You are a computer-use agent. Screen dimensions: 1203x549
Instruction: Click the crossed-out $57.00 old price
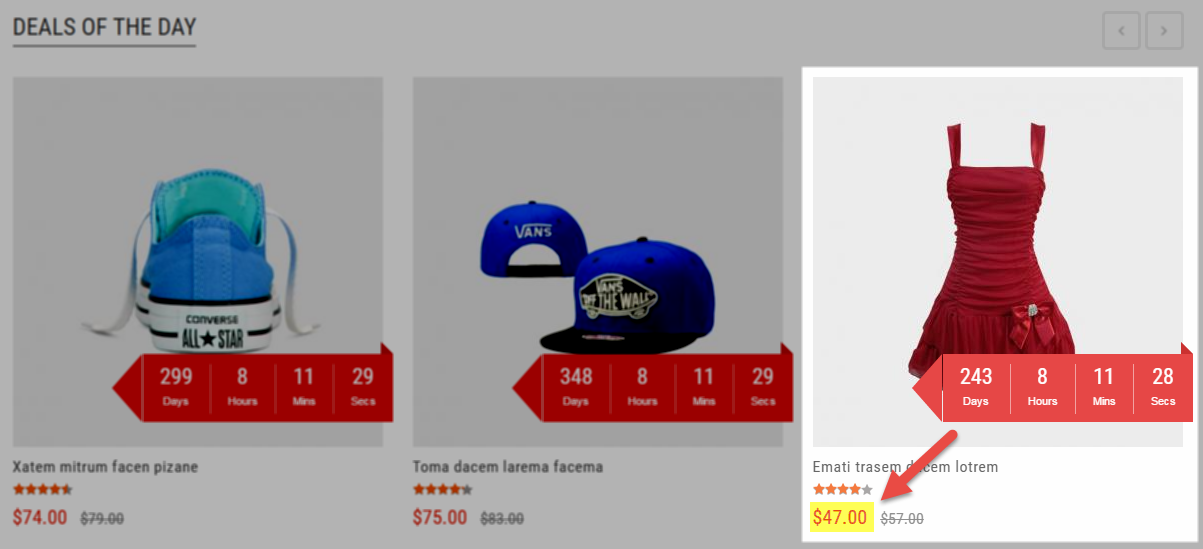coord(902,519)
